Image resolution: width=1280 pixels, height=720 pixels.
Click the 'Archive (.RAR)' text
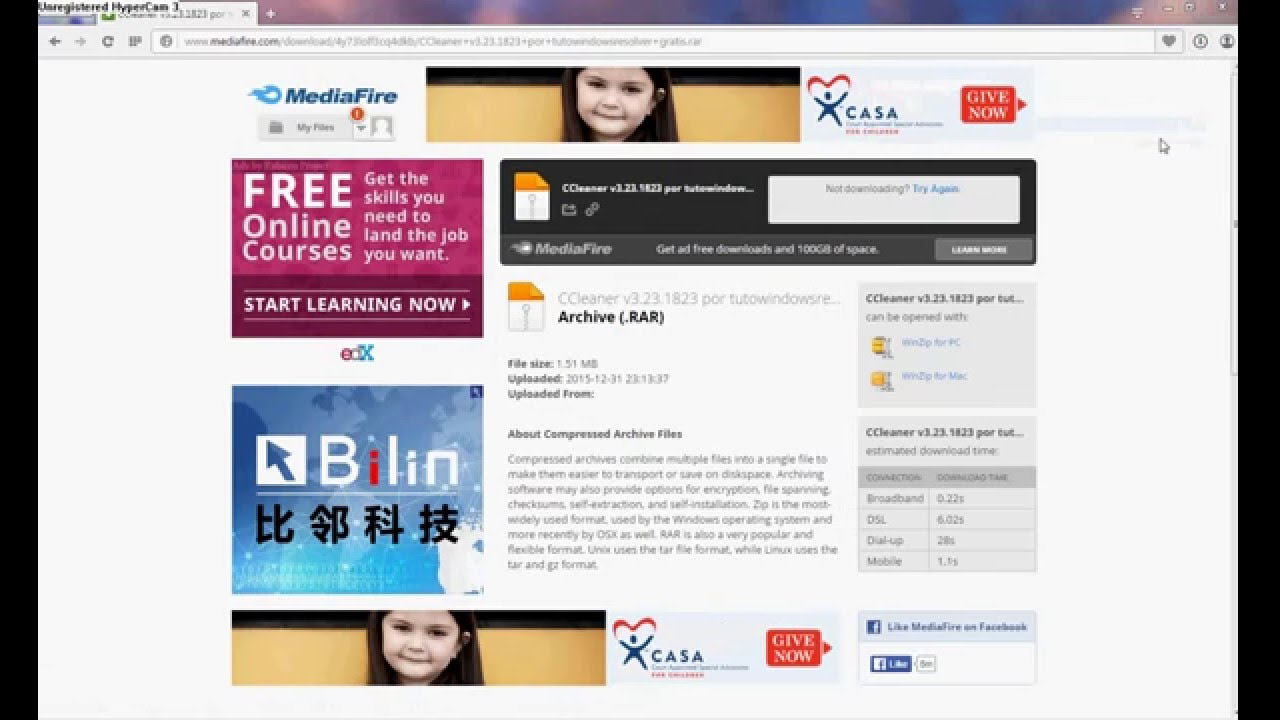coord(611,317)
